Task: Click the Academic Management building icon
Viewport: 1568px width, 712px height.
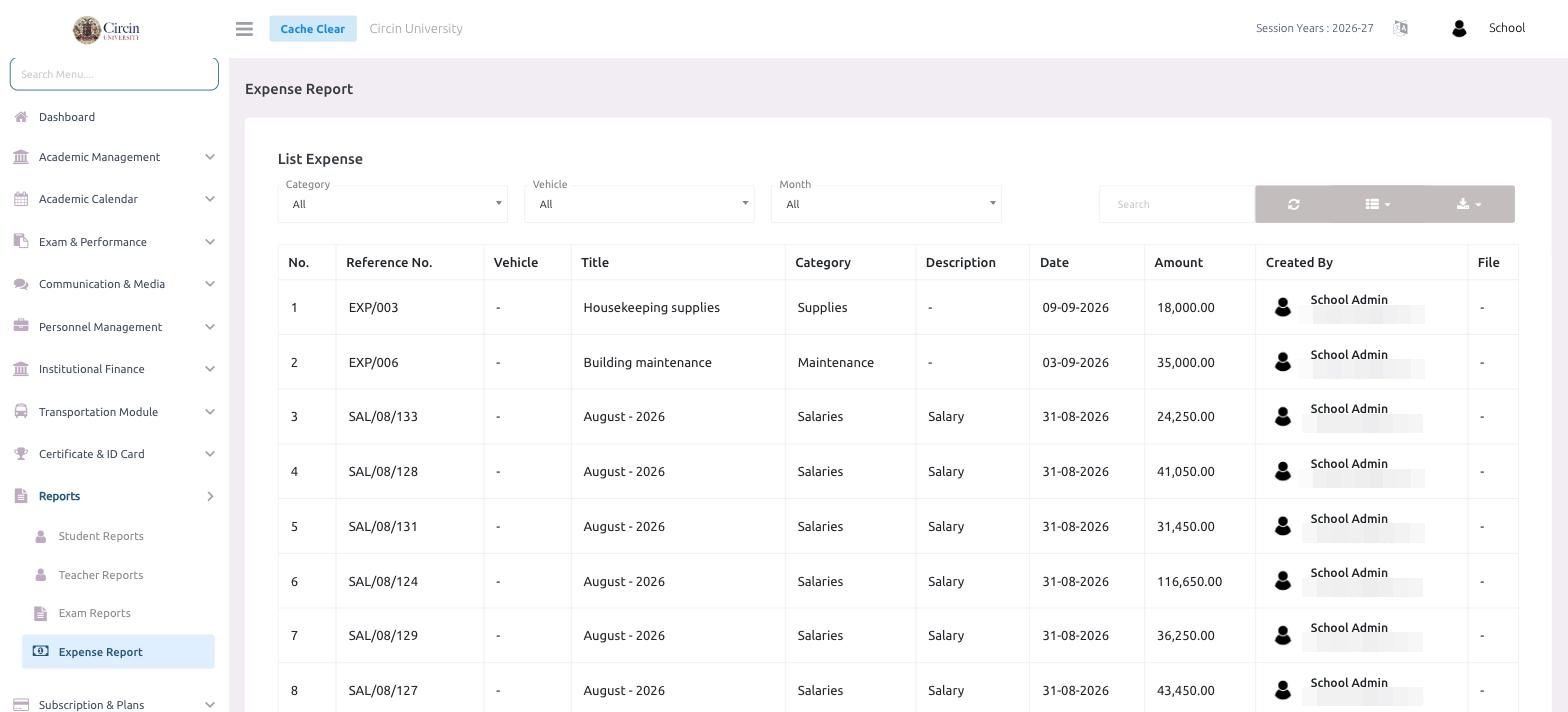Action: tap(21, 157)
